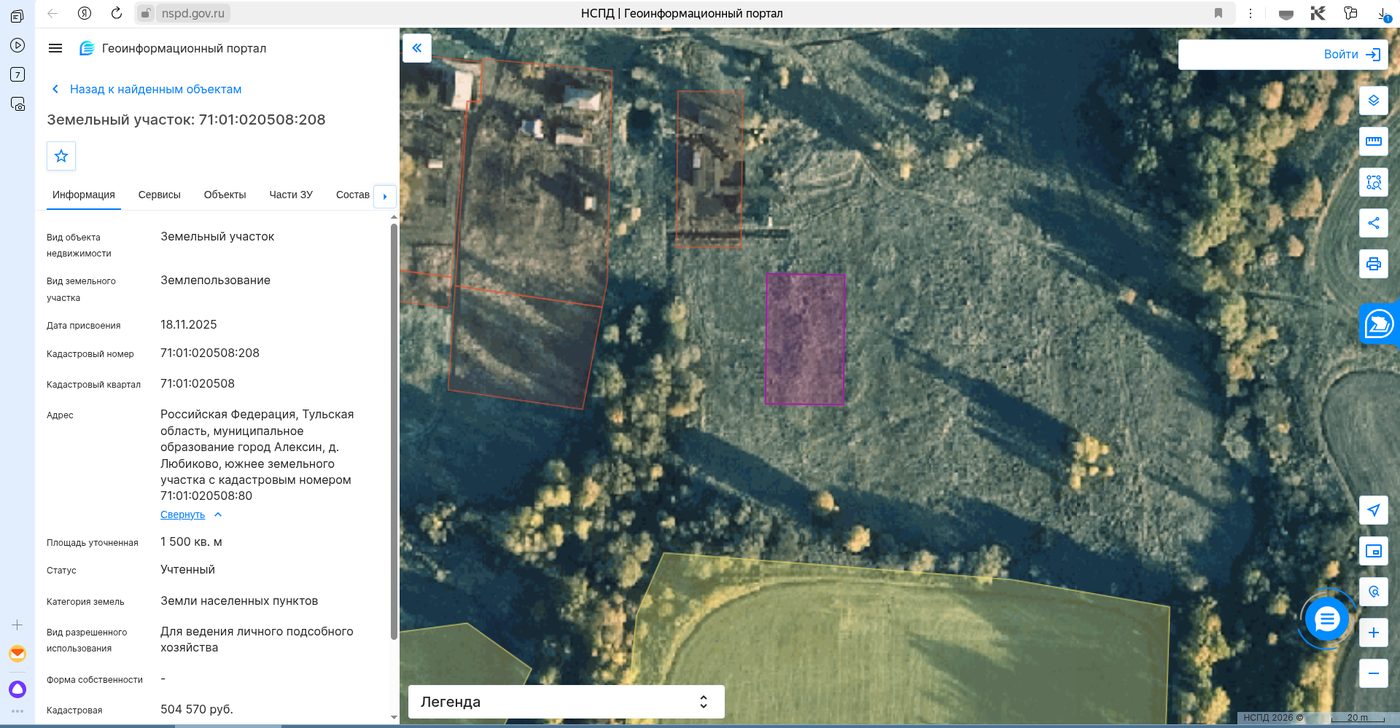Share the current map view
1400x728 pixels.
pyautogui.click(x=1374, y=223)
